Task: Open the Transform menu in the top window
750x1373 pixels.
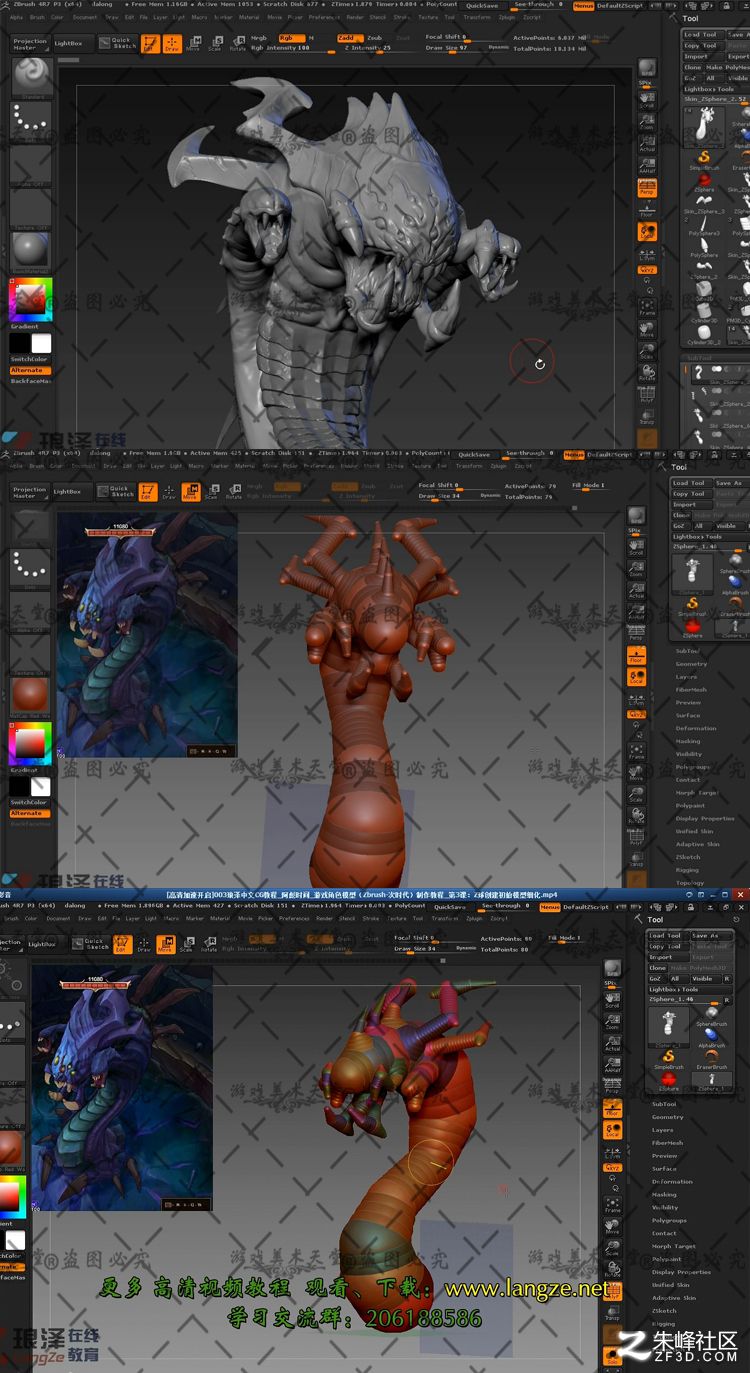Action: pyautogui.click(x=477, y=17)
